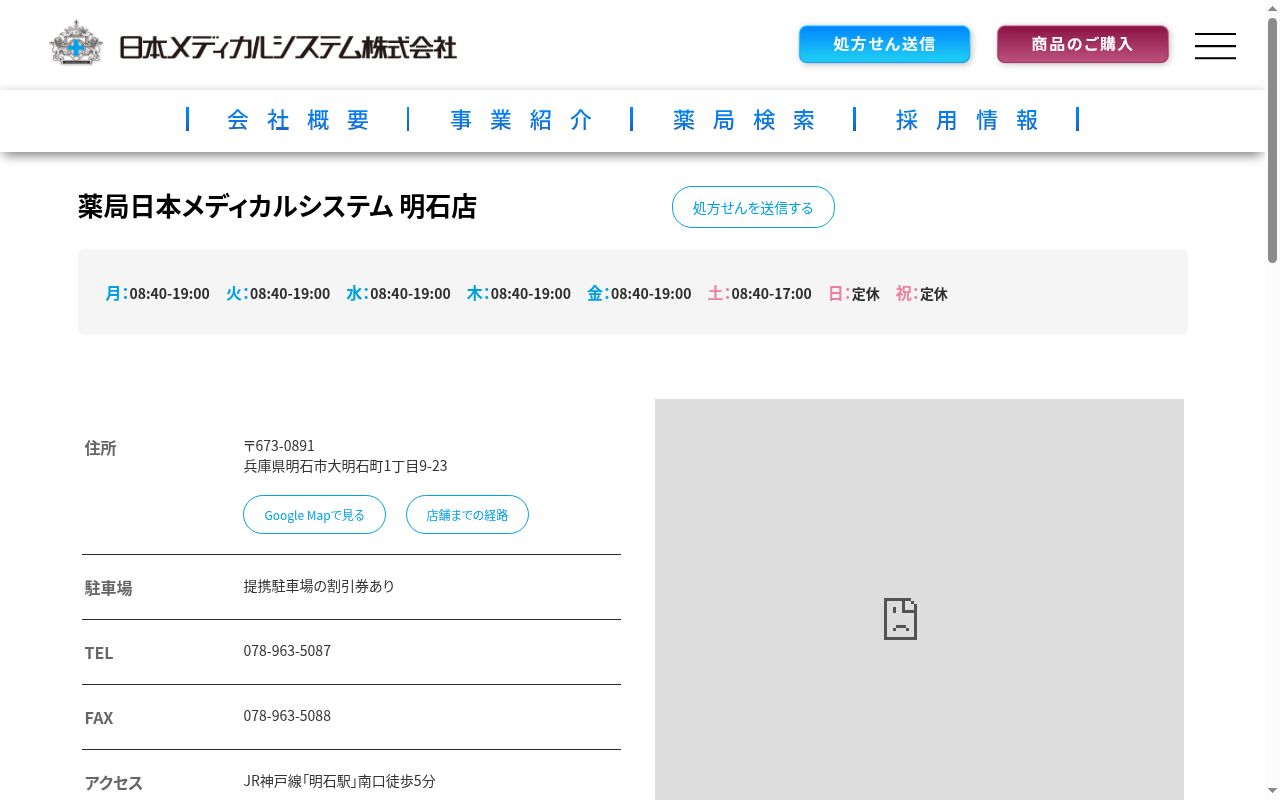
Task: Click the blue 処方せん送信 button
Action: pos(884,44)
